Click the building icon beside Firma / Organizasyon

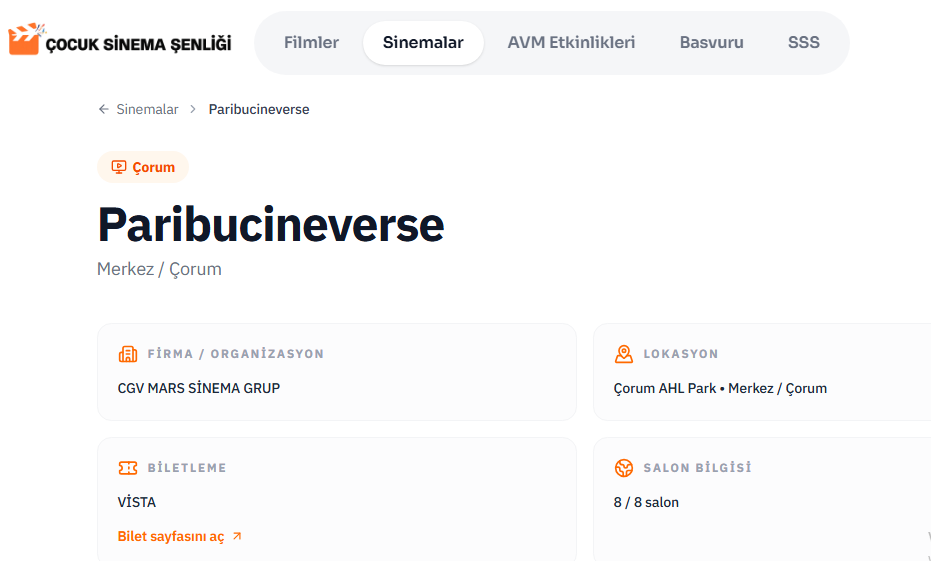click(128, 354)
